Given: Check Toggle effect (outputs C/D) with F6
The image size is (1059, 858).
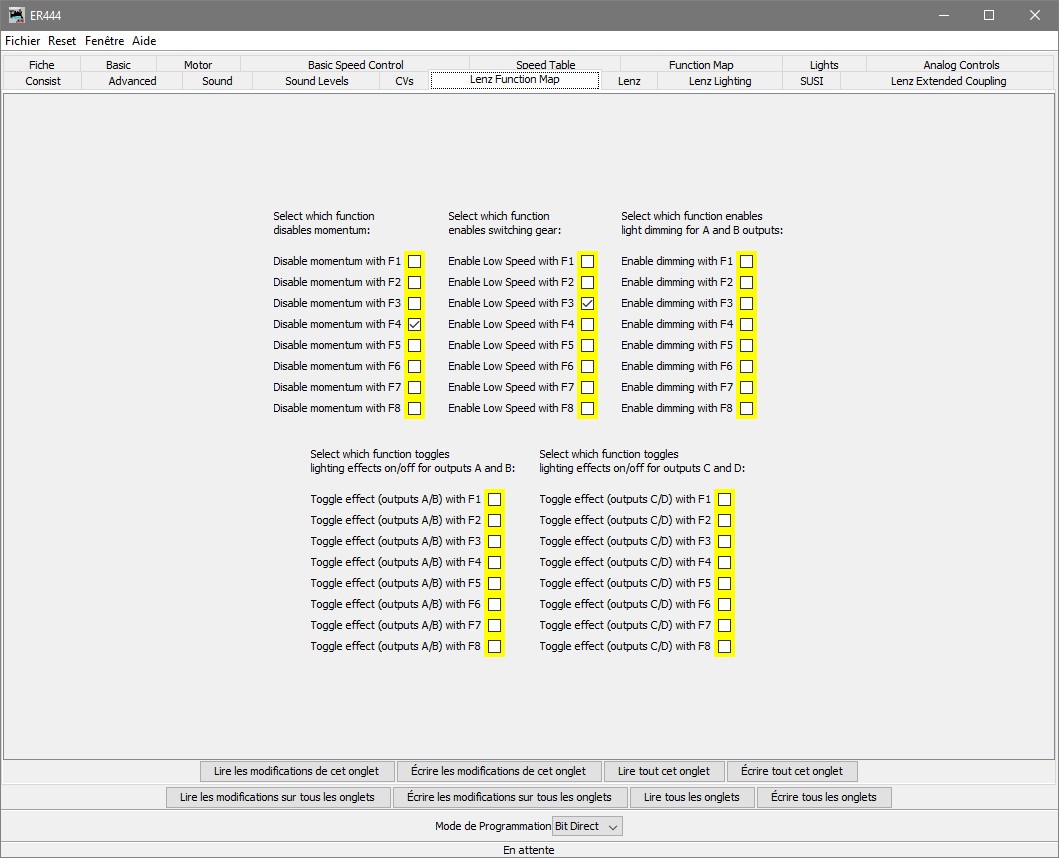Looking at the screenshot, I should click(724, 604).
